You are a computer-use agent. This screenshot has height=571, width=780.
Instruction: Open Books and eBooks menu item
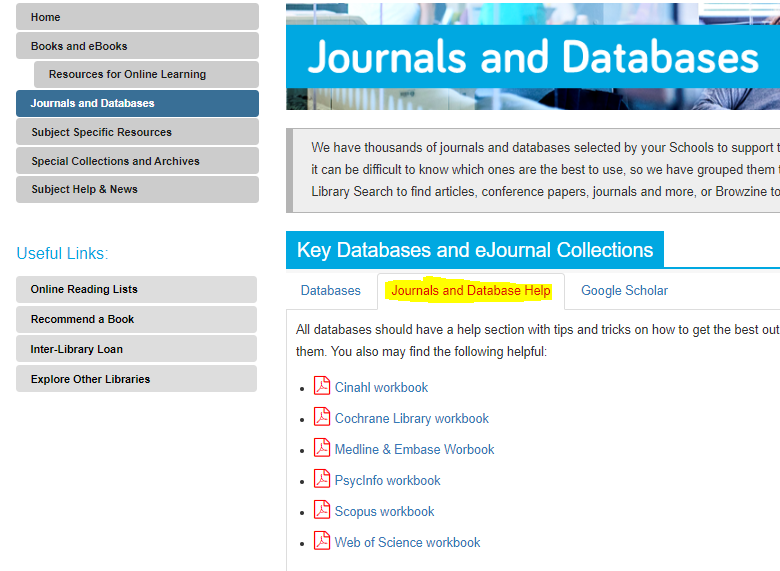(137, 46)
